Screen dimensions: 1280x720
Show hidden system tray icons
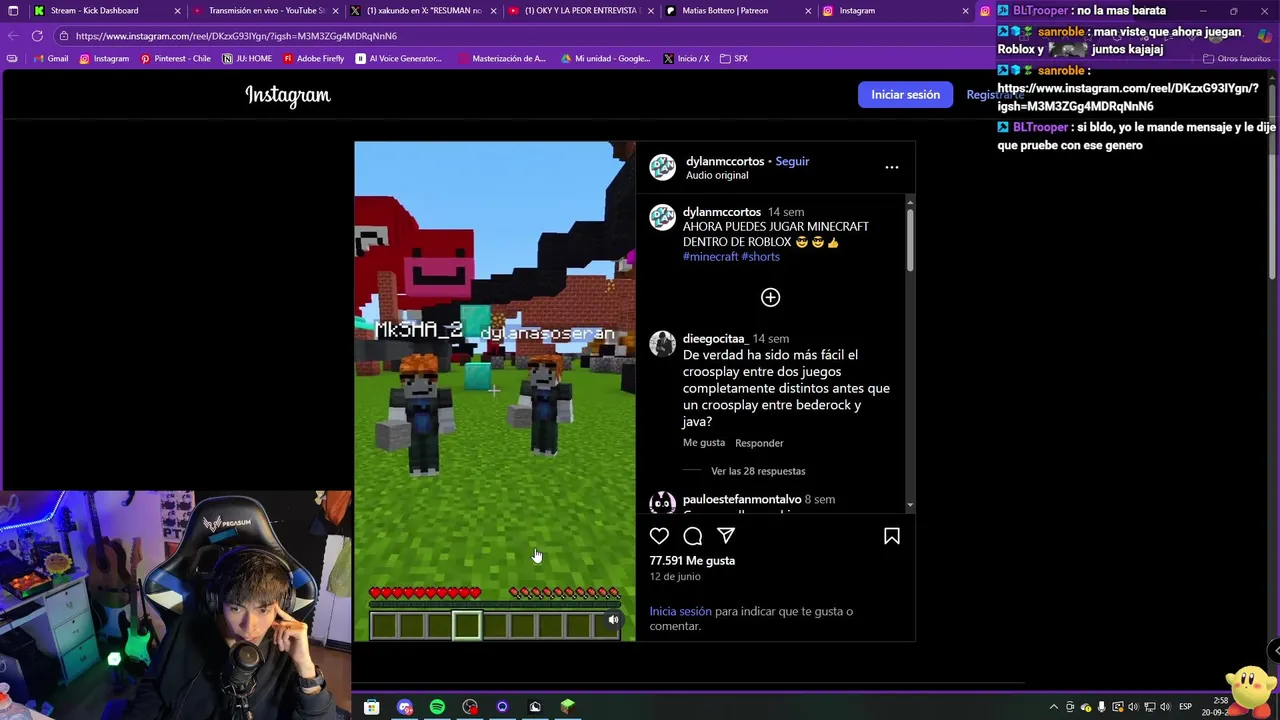tap(1055, 707)
